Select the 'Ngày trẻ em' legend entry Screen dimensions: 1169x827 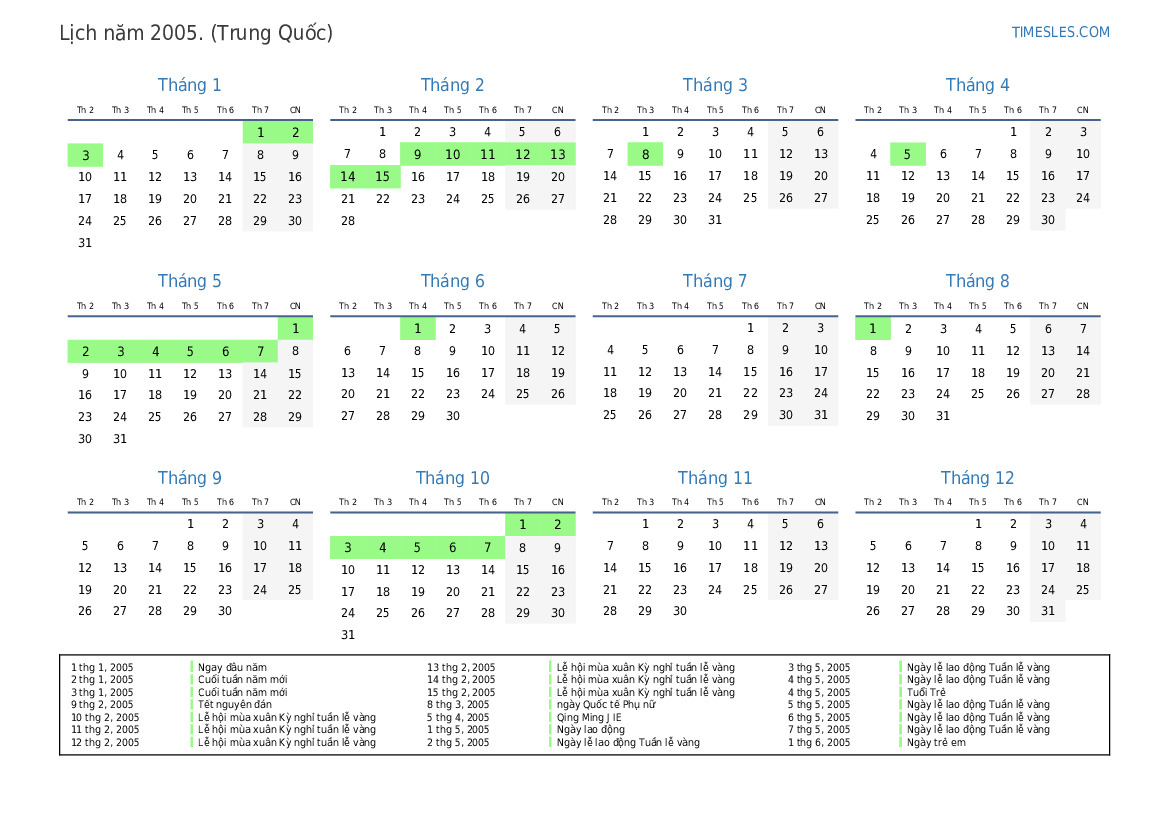pyautogui.click(x=936, y=742)
